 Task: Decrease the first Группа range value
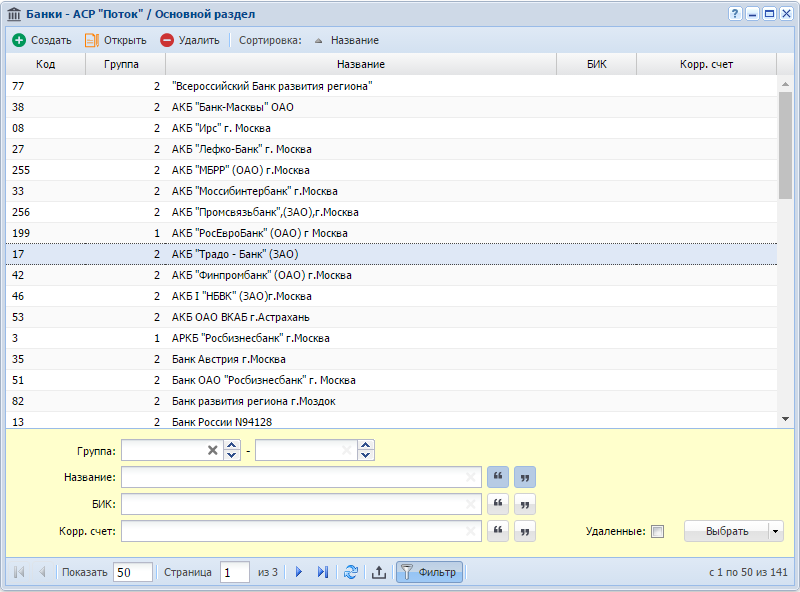(232, 455)
